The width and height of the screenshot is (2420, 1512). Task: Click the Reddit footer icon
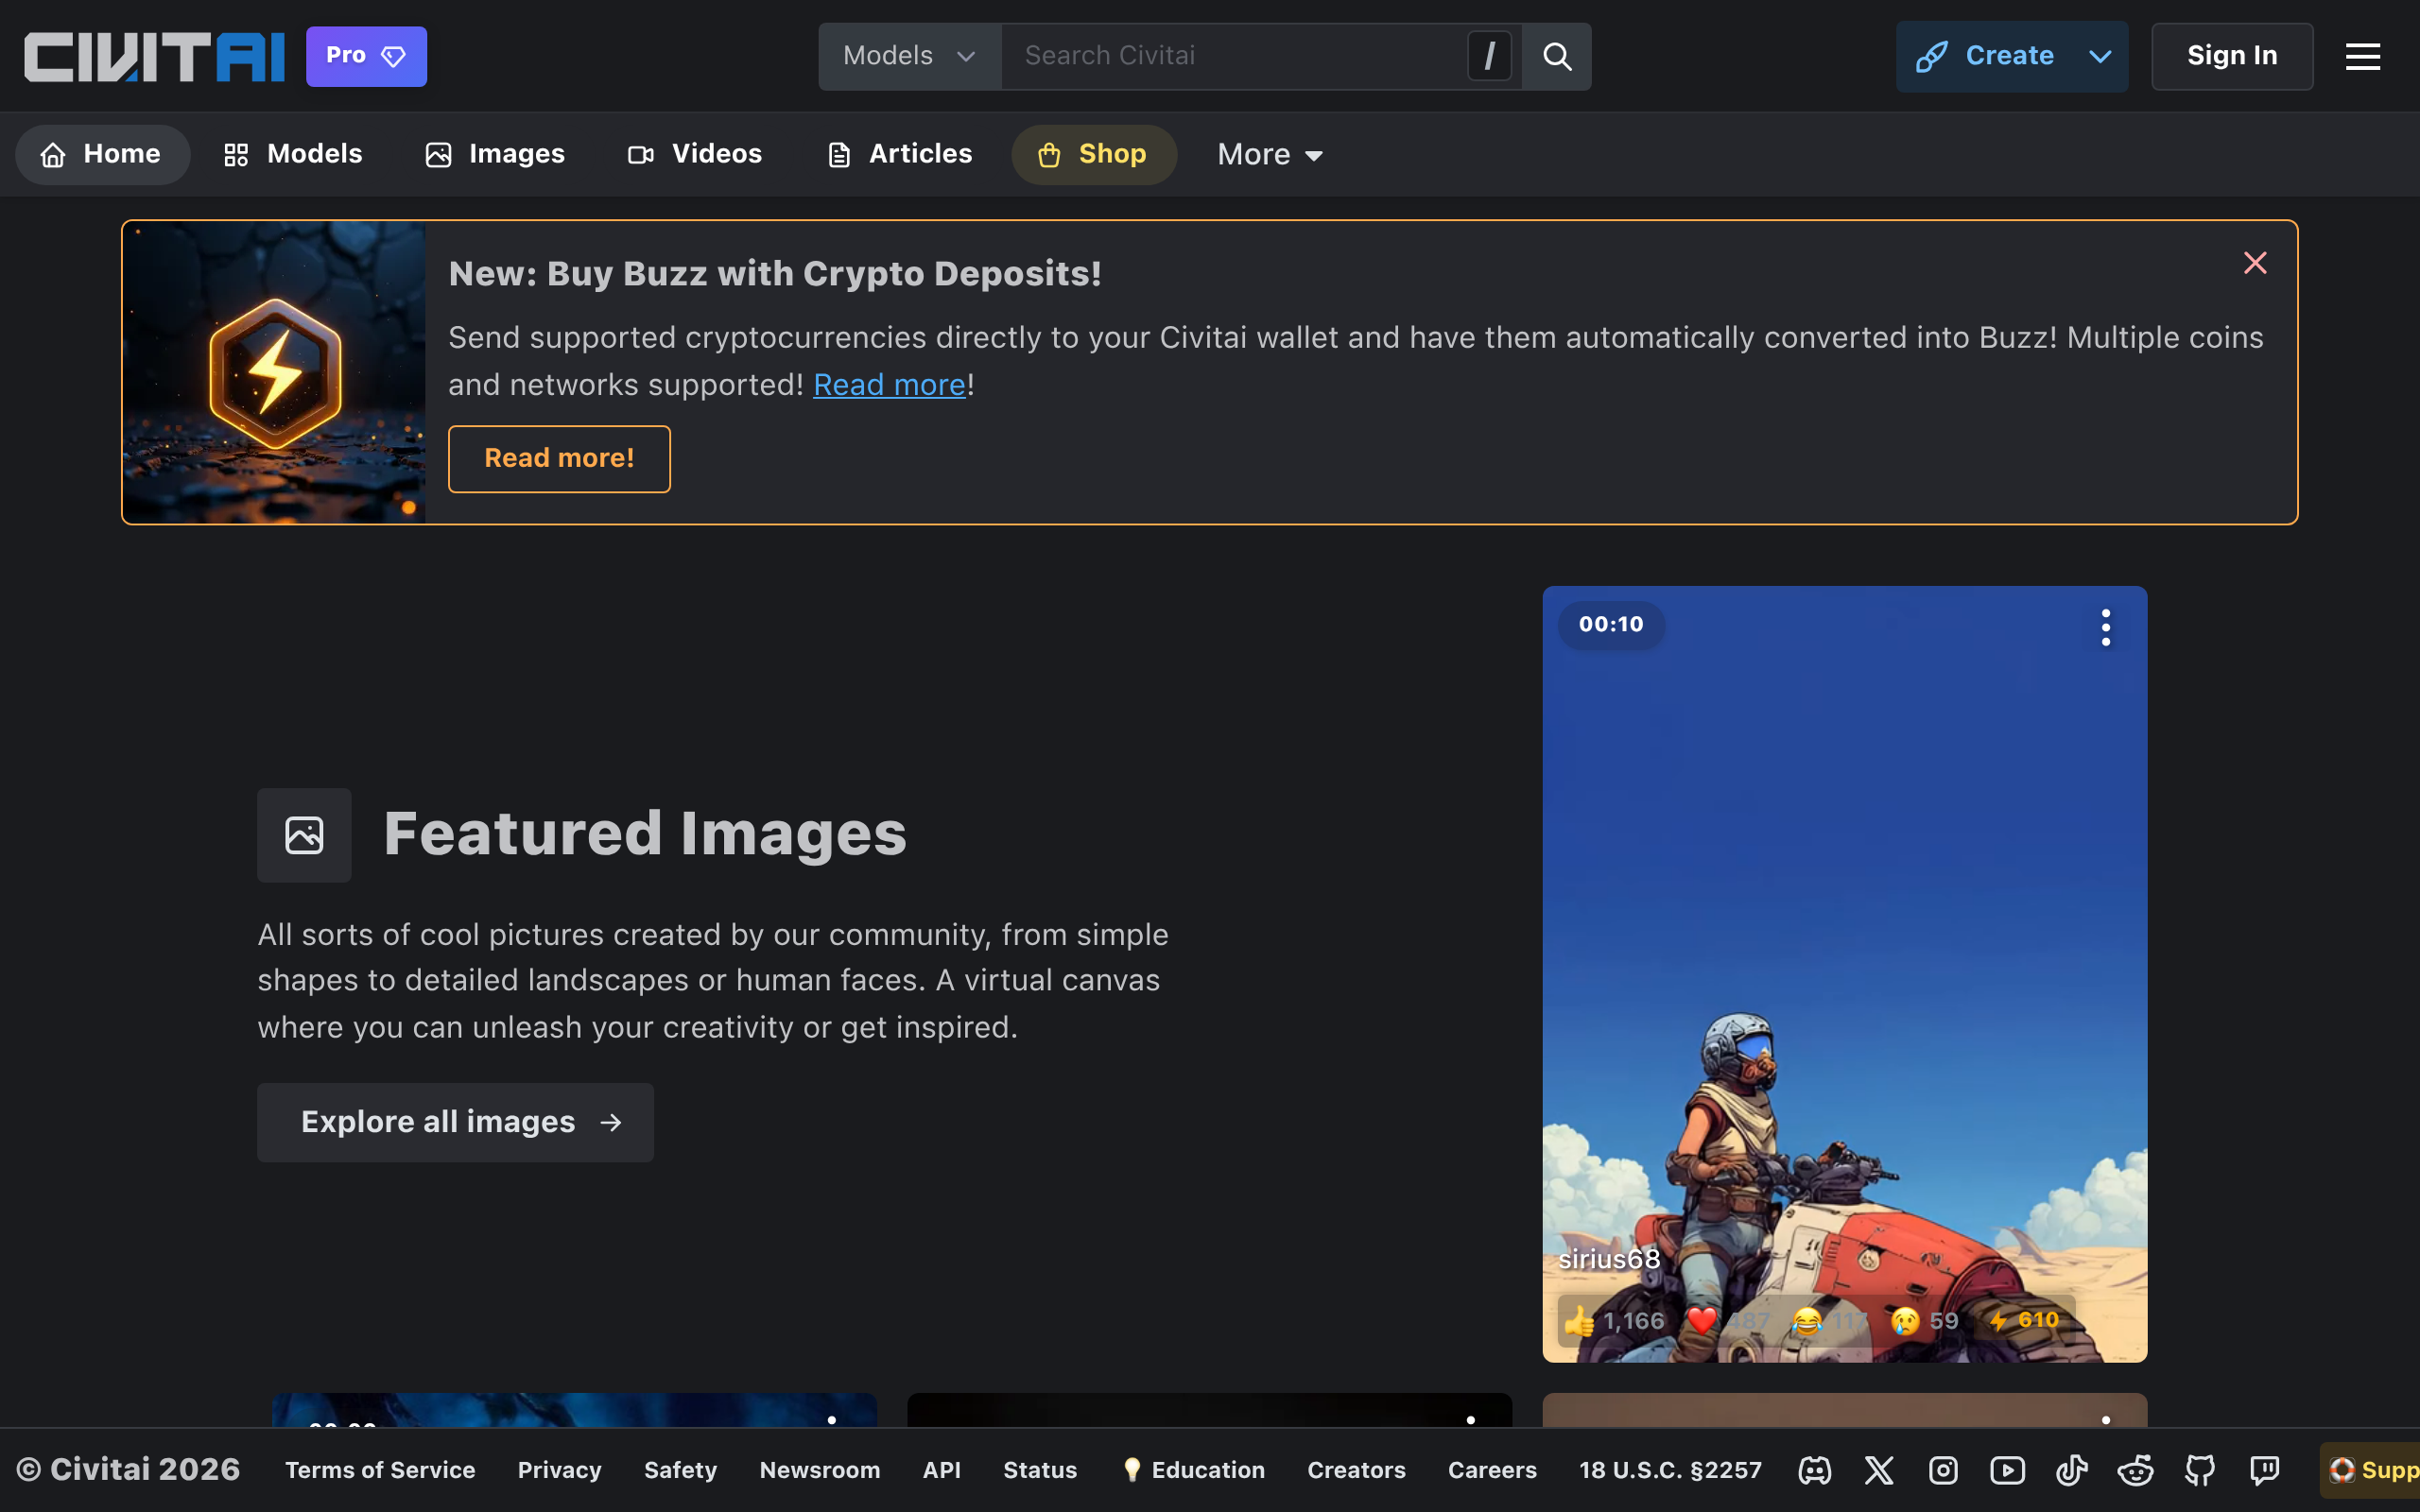point(2136,1470)
